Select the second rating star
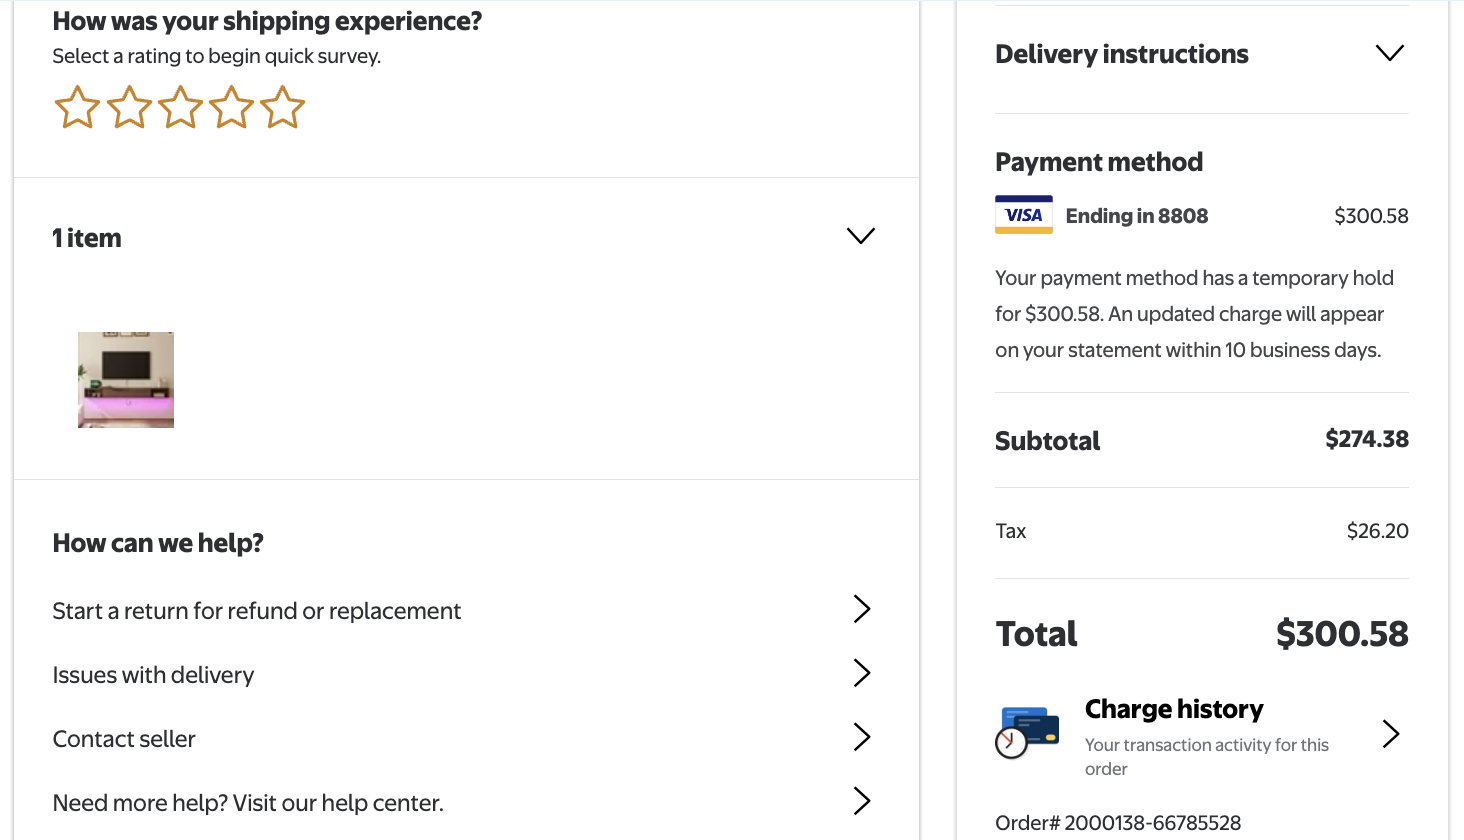1464x840 pixels. pos(129,108)
